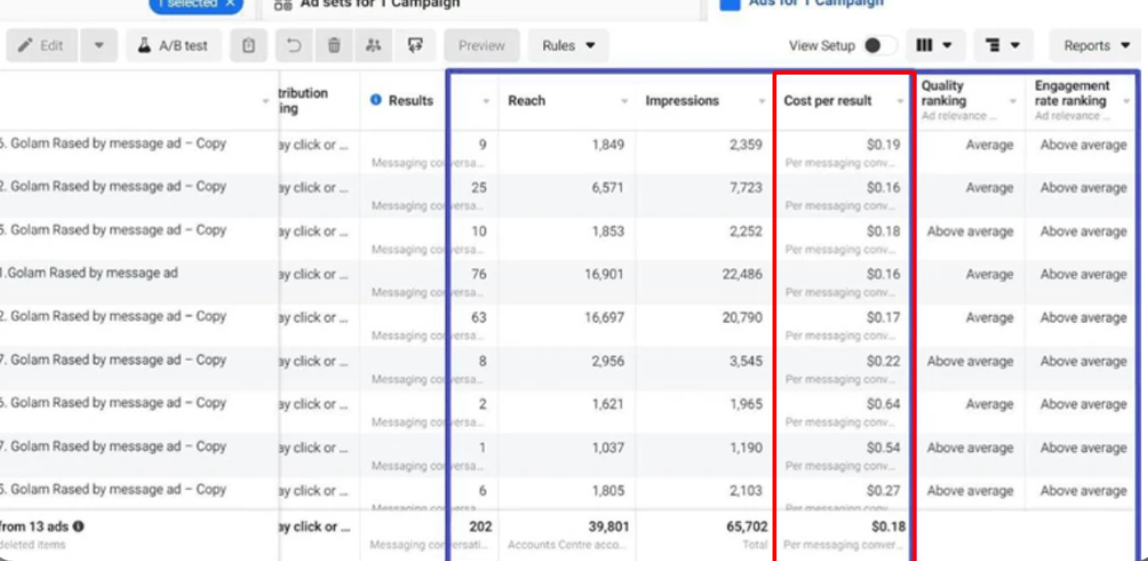
Task: Delete selected ad with trash icon
Action: coord(334,46)
